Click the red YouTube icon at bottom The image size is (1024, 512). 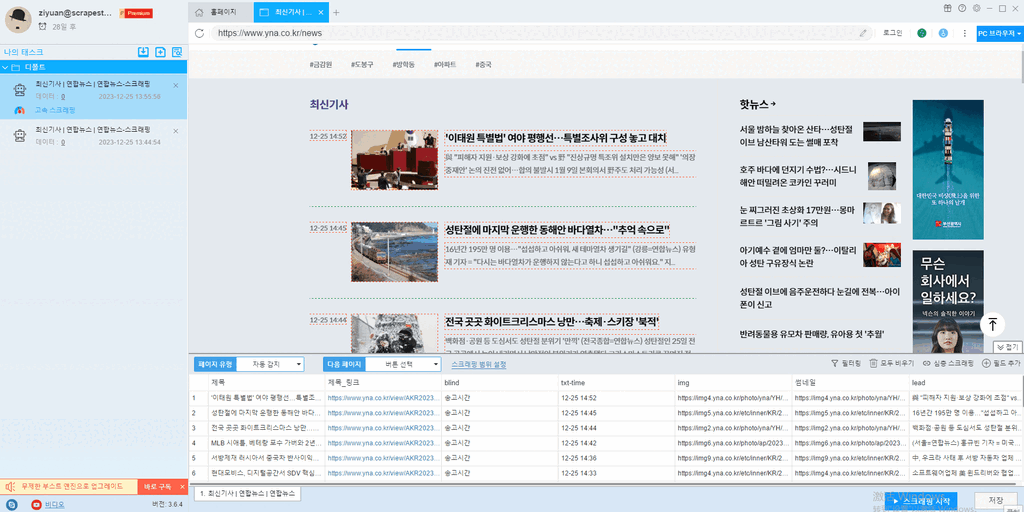(36, 504)
